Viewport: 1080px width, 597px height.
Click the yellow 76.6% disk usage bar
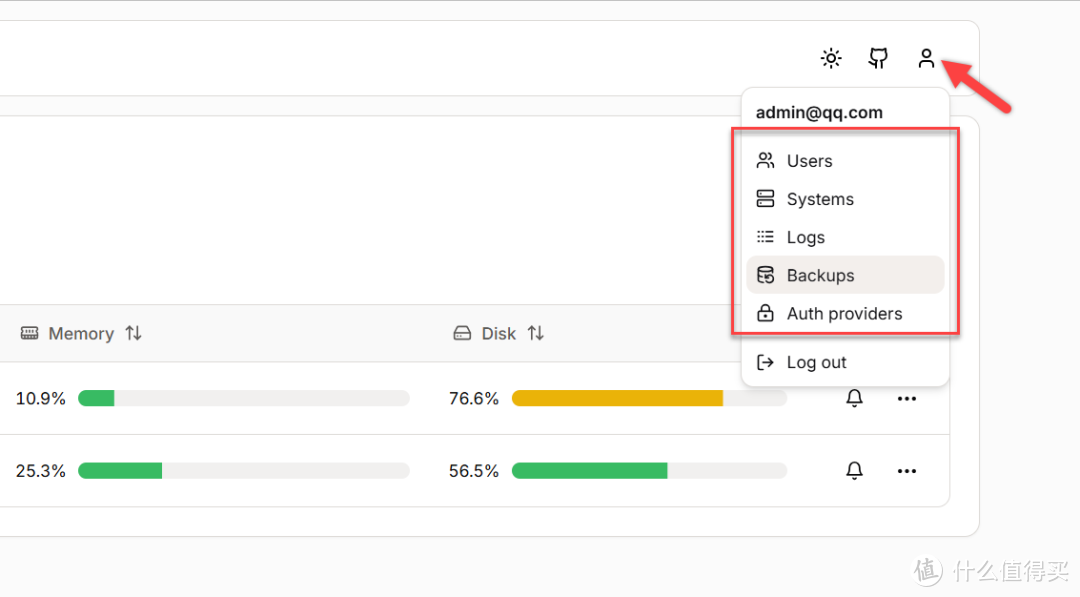click(x=617, y=398)
